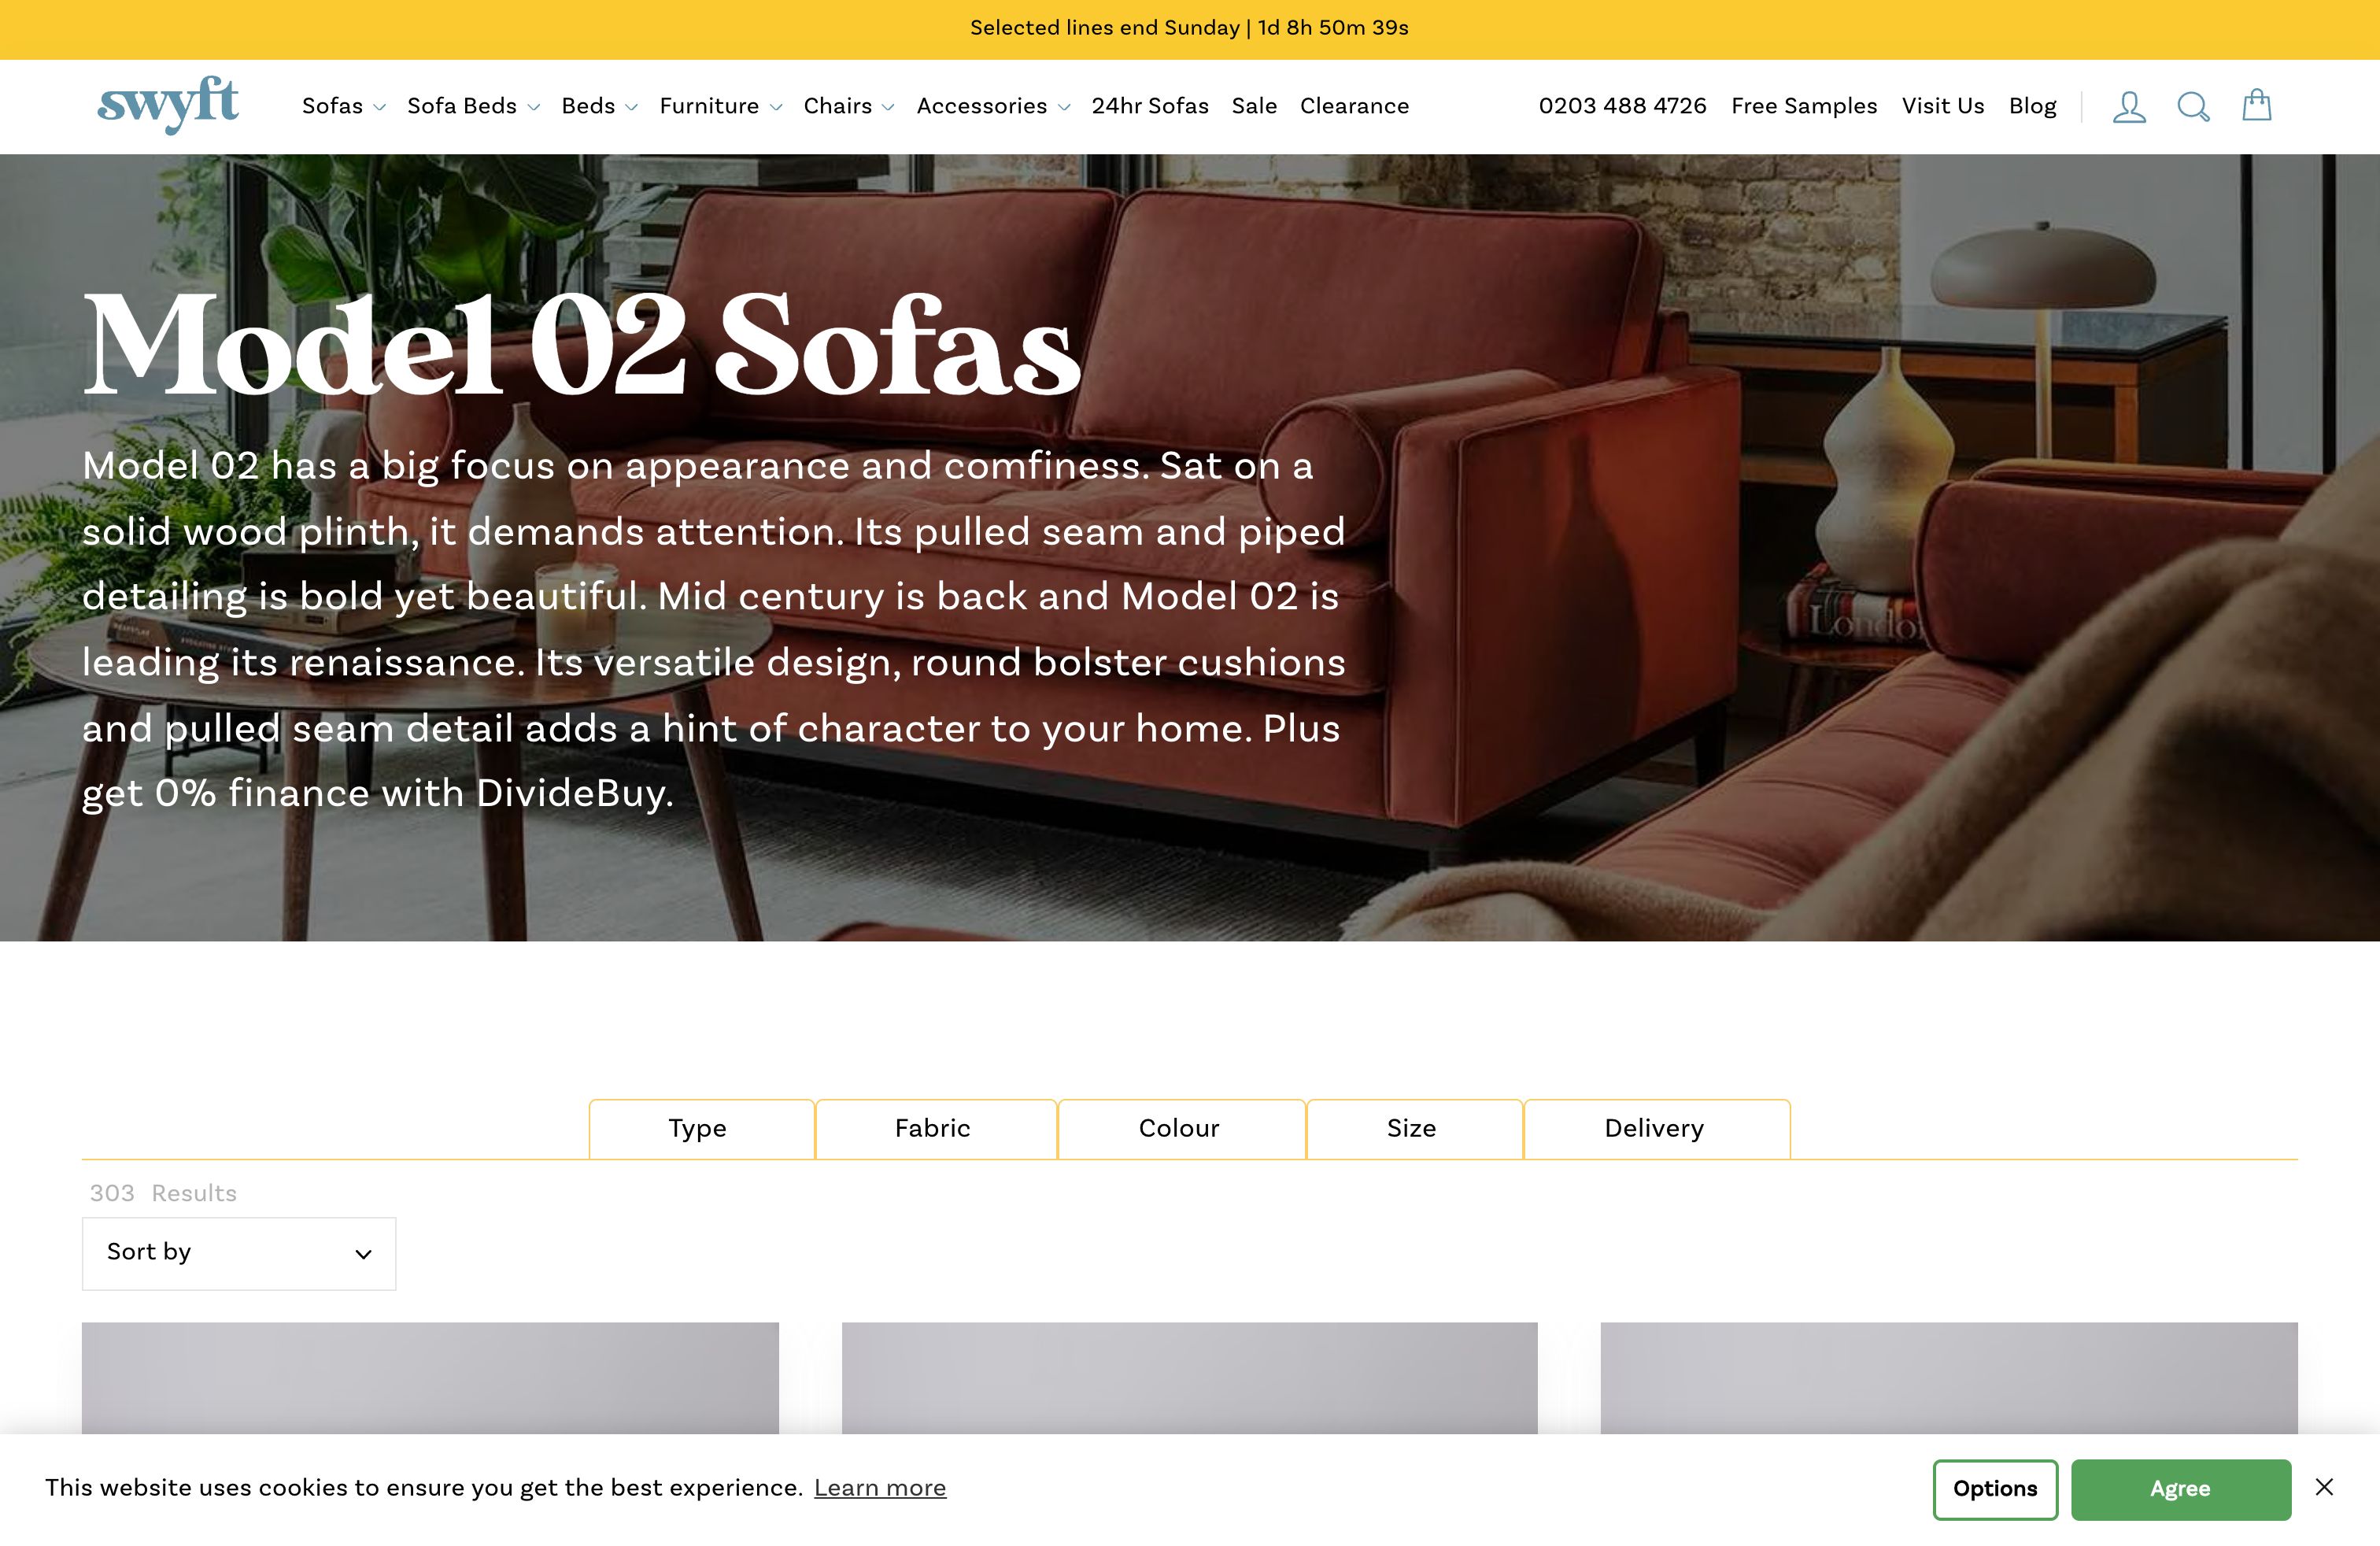The image size is (2380, 1546).
Task: Open the user account icon
Action: point(2129,106)
